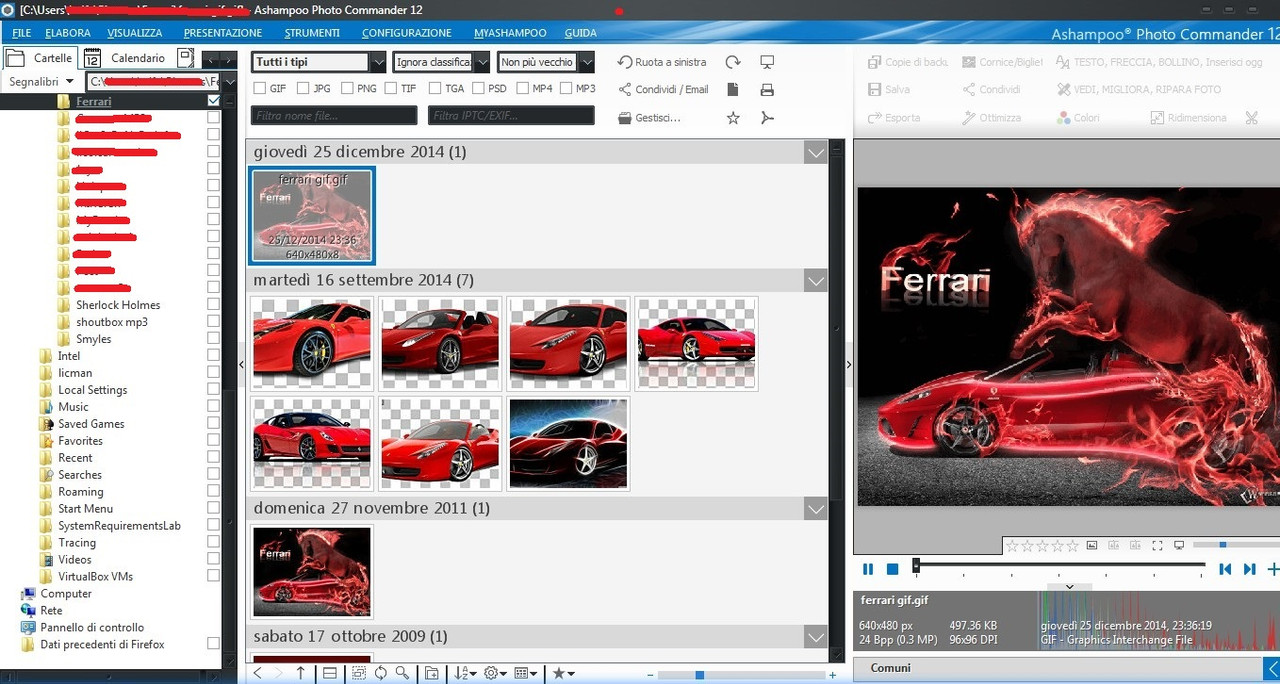Navigate back in browser bottom toolbar
1280x684 pixels.
click(257, 673)
